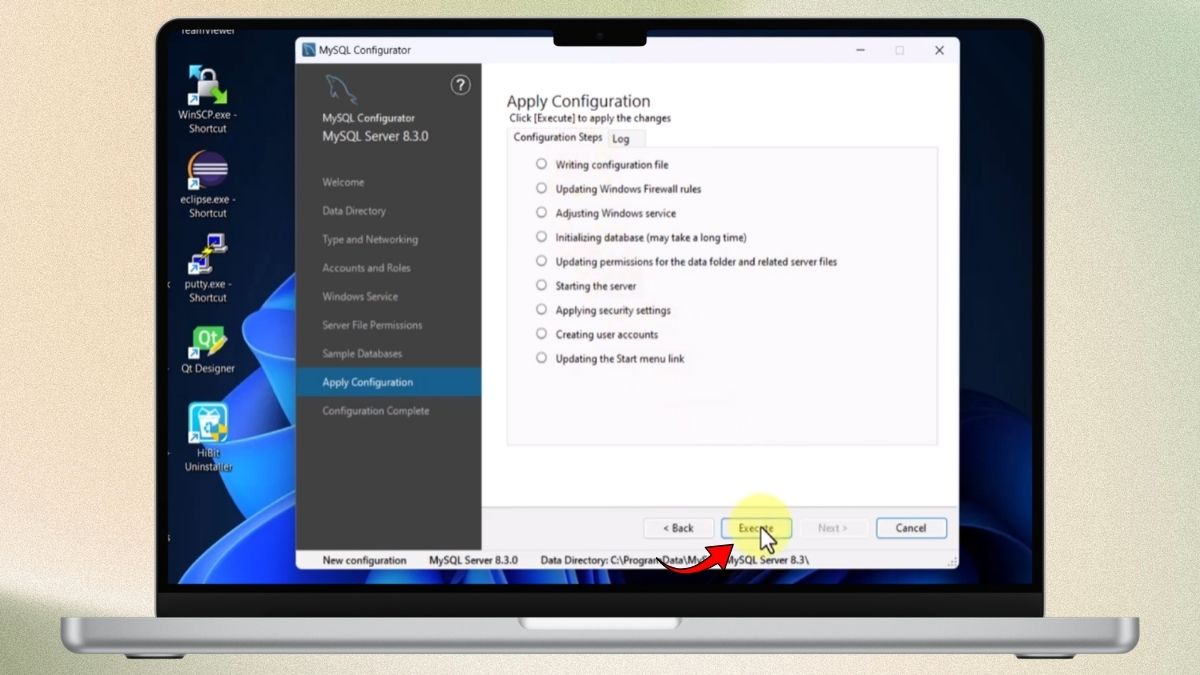Open the Windows Service sidebar step

pyautogui.click(x=360, y=296)
